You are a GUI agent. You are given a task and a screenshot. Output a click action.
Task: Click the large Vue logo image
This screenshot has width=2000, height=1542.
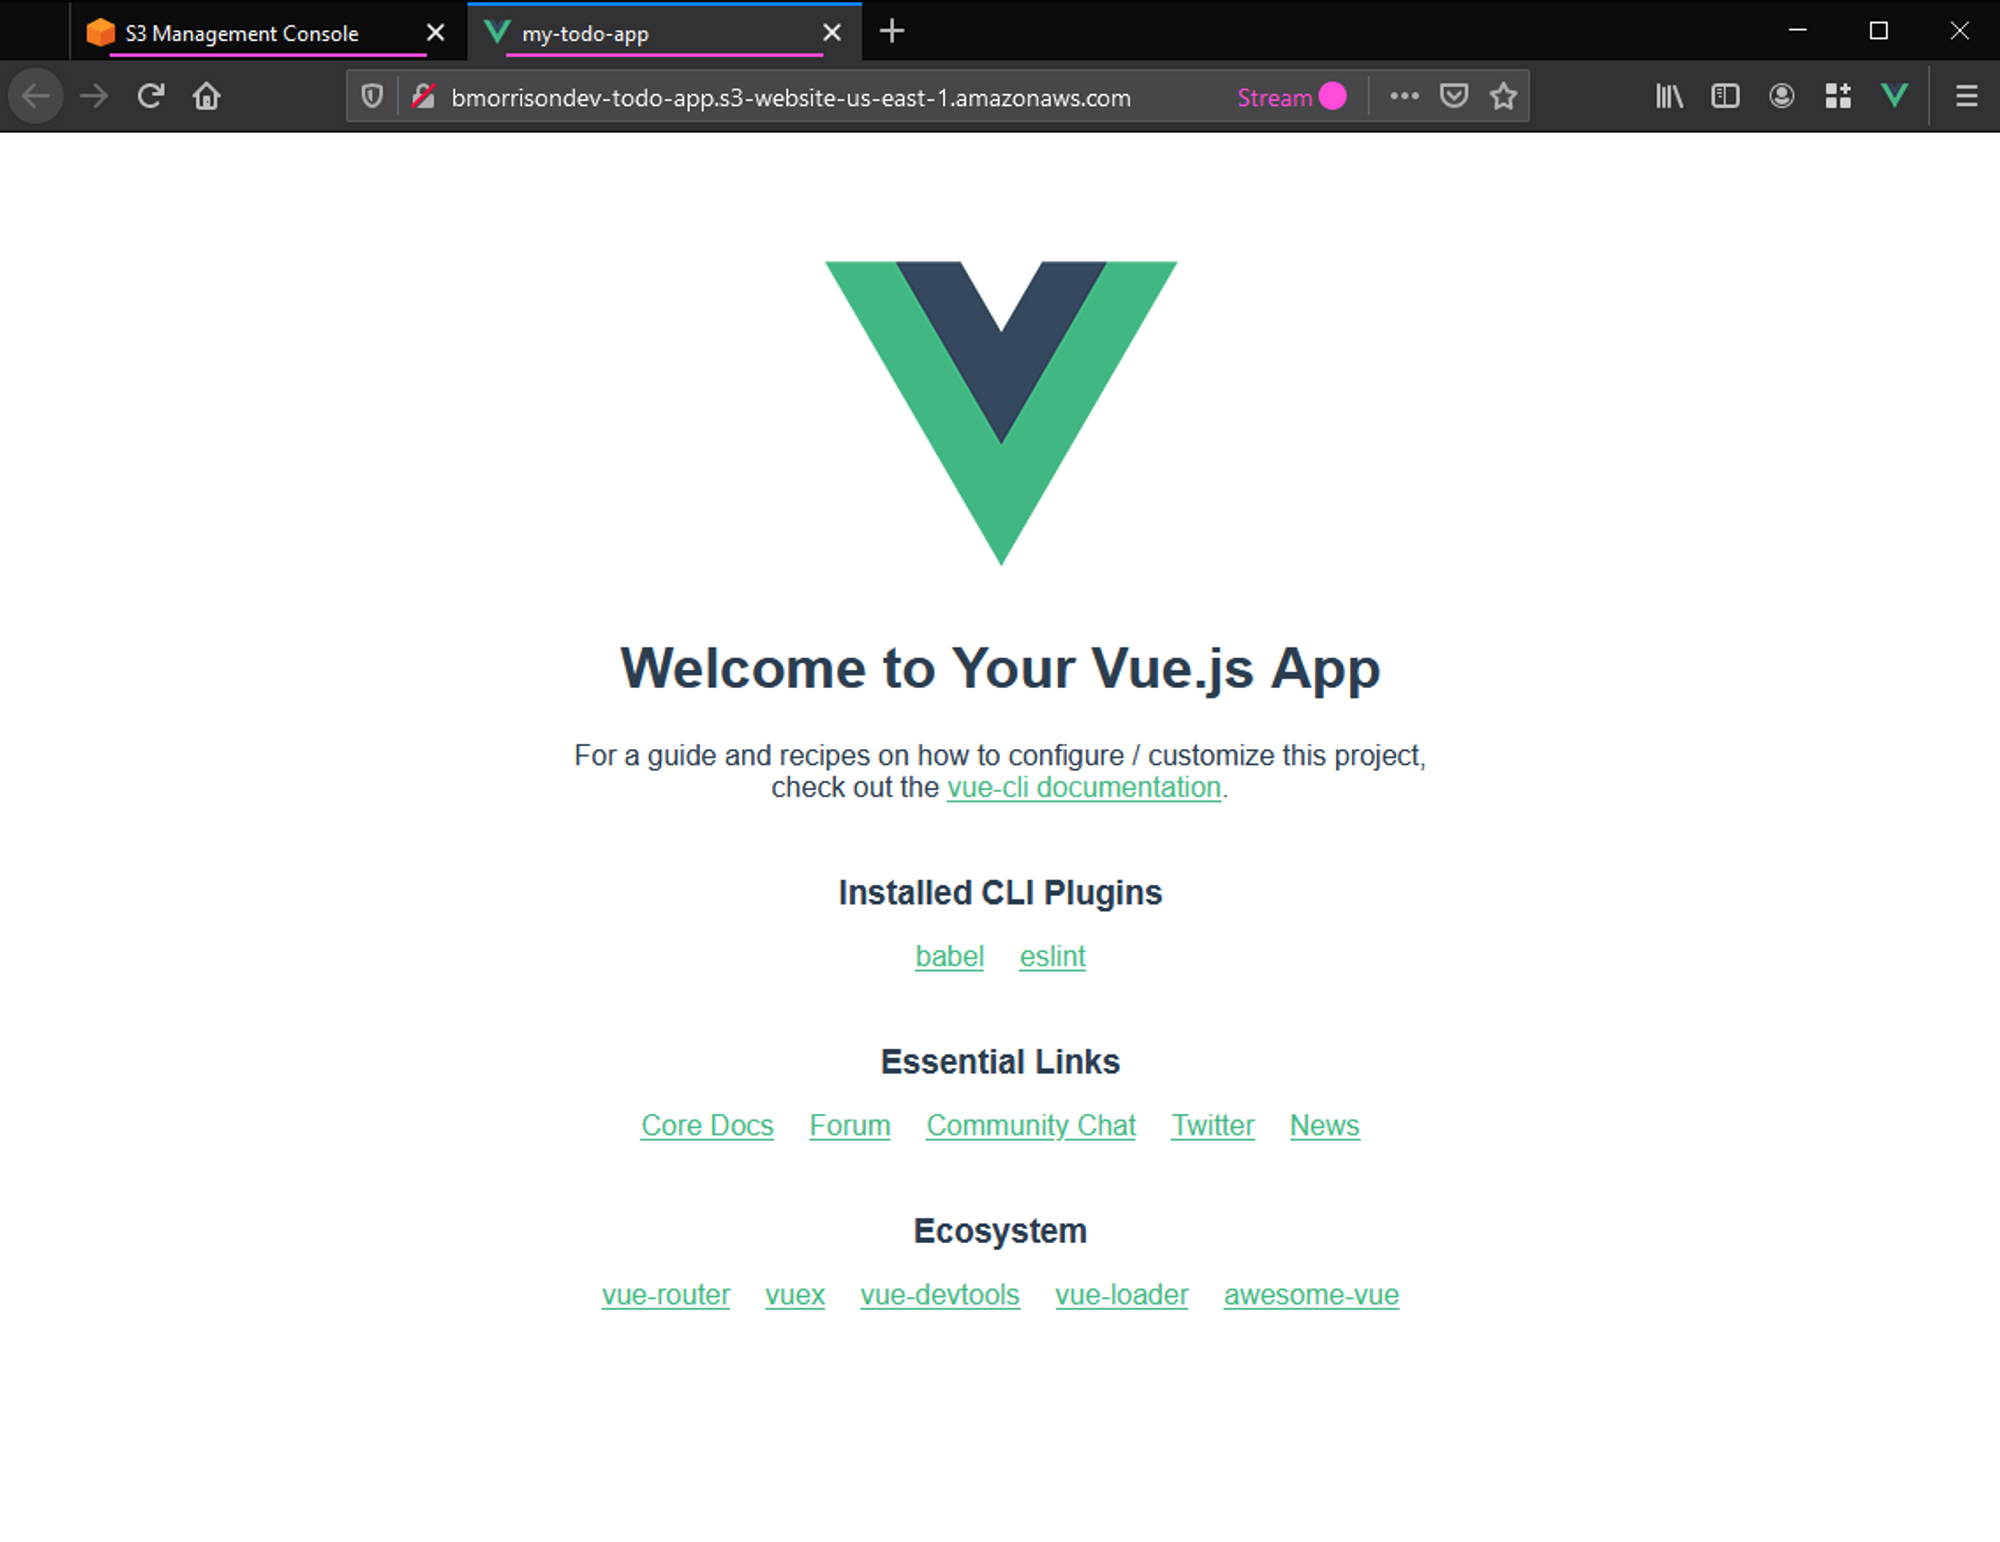pos(1001,413)
